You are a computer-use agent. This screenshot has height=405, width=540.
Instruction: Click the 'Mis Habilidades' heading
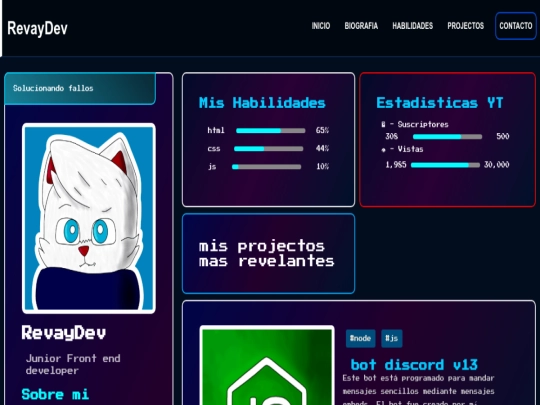pos(262,103)
